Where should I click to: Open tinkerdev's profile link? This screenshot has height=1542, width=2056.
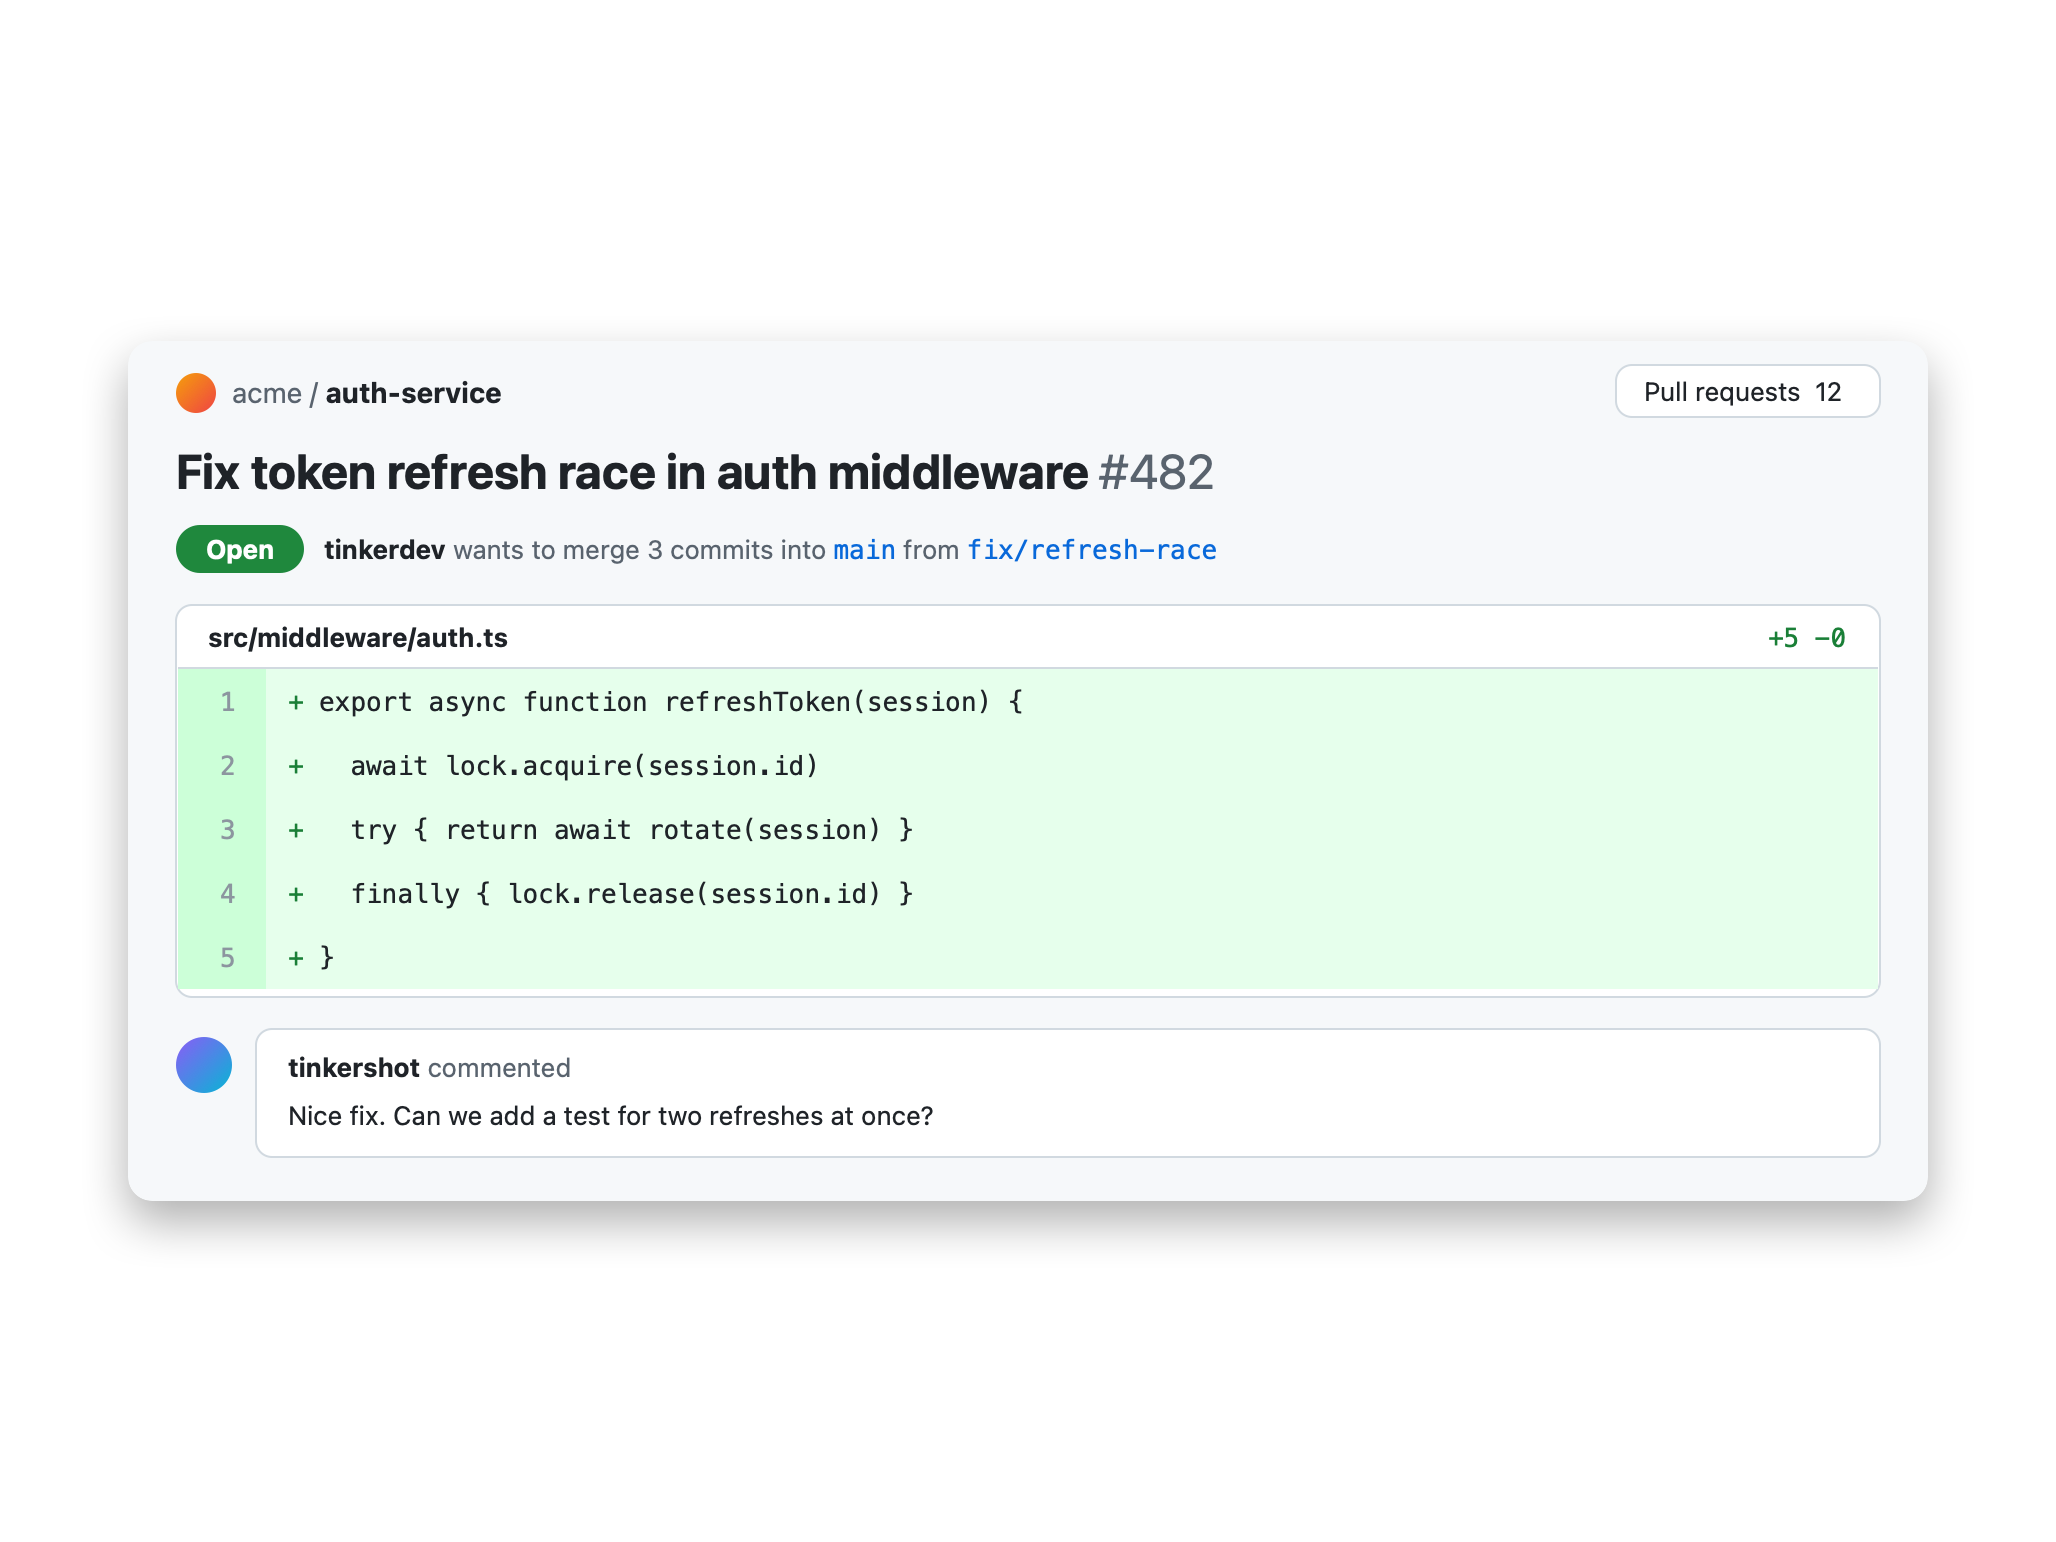click(384, 550)
